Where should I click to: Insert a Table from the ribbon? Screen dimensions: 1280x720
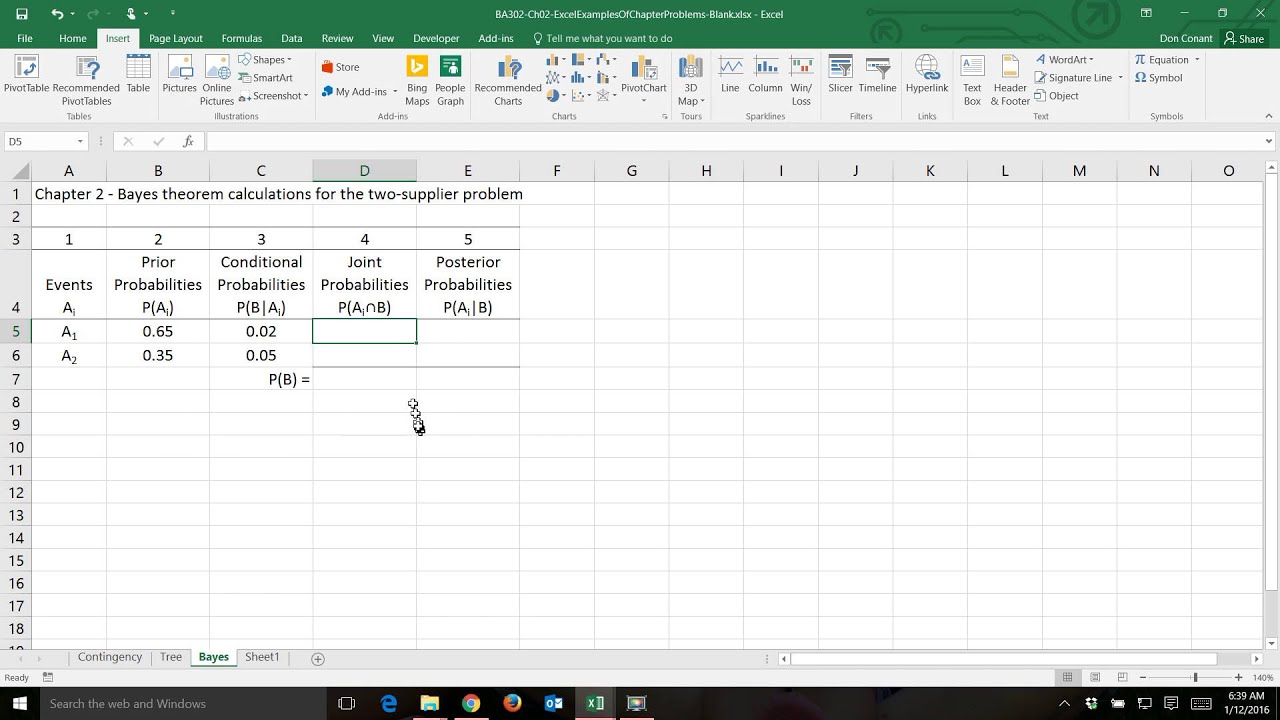click(138, 74)
